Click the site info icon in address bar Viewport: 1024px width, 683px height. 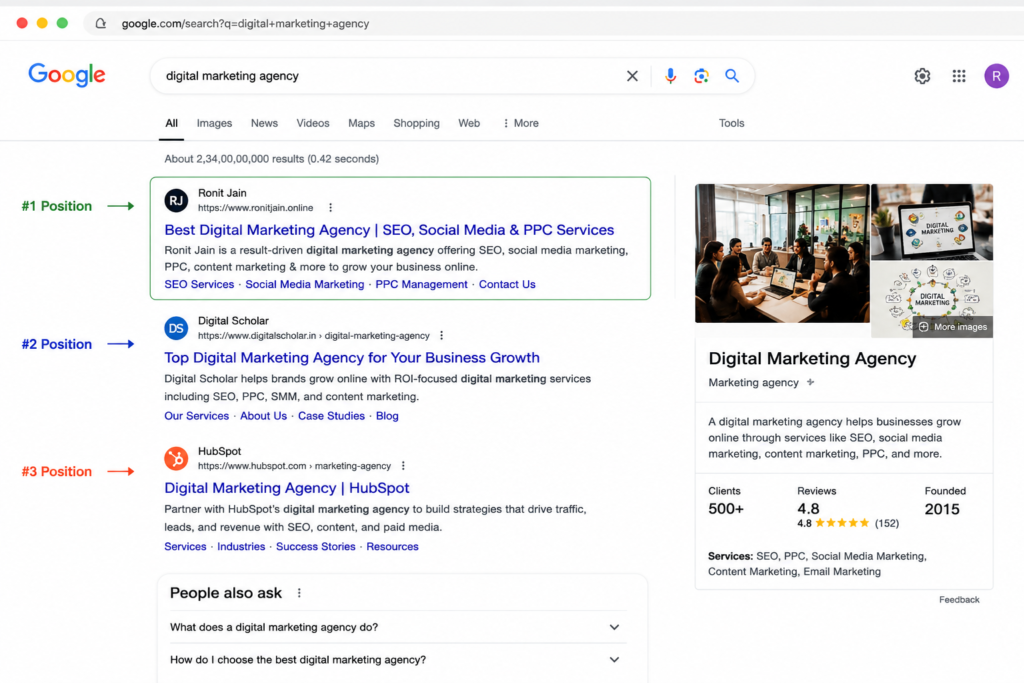pyautogui.click(x=101, y=24)
